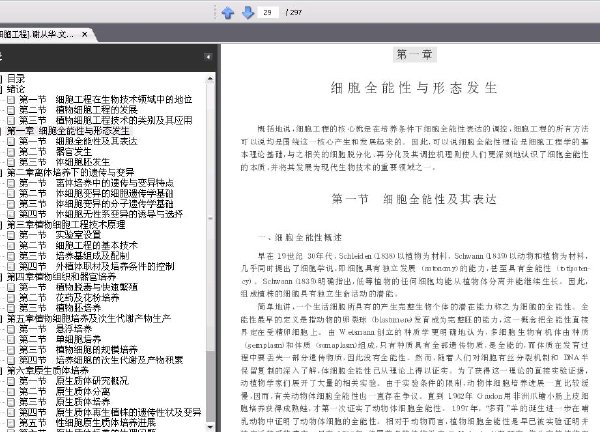
Task: Open the 目录 bookmark
Action: [16, 79]
